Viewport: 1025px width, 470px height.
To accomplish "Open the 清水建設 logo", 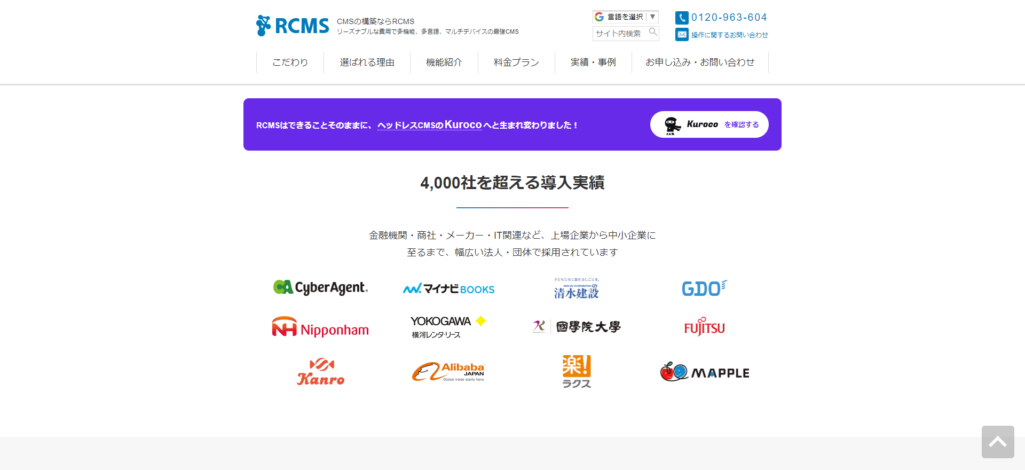I will tap(577, 288).
